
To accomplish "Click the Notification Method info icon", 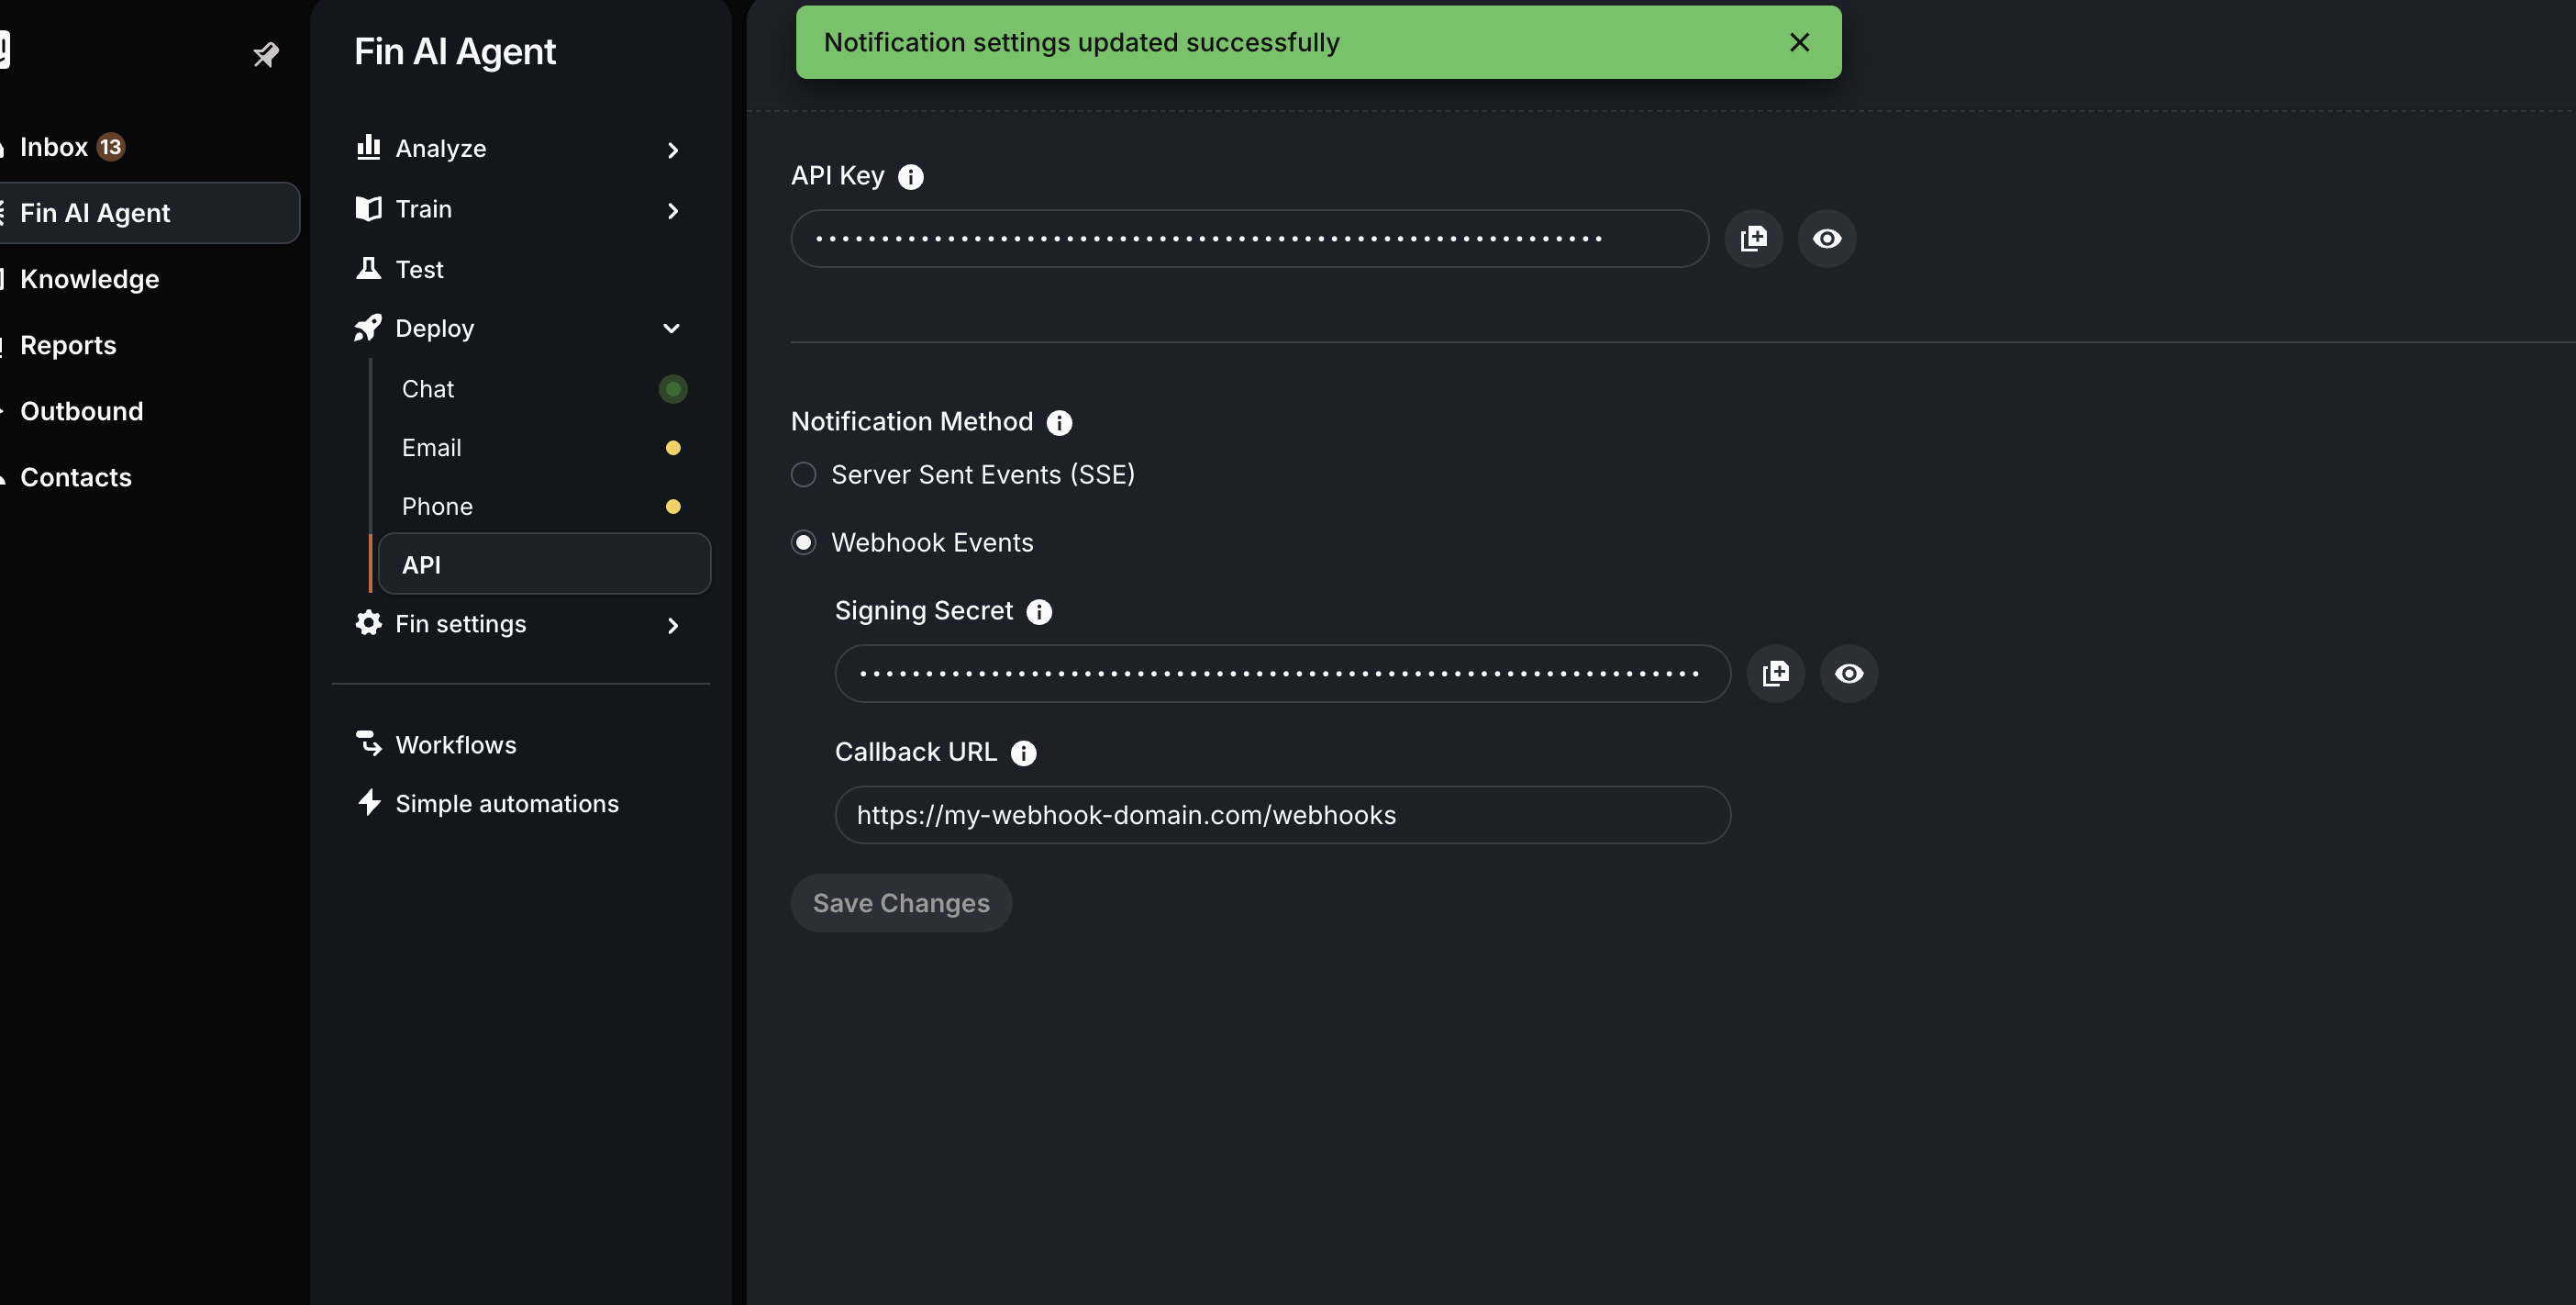I will 1058,423.
